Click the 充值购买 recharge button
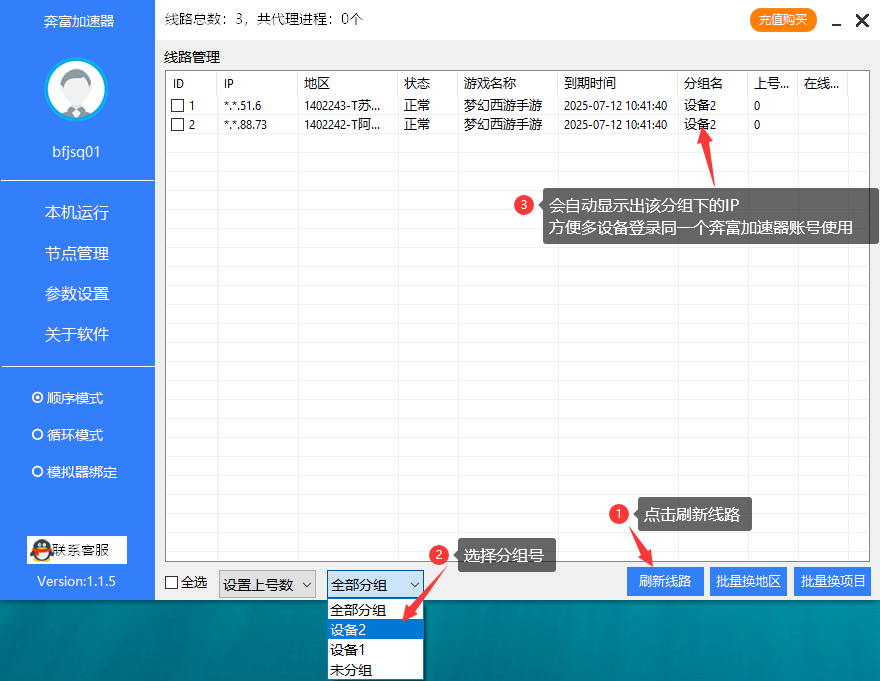 783,20
